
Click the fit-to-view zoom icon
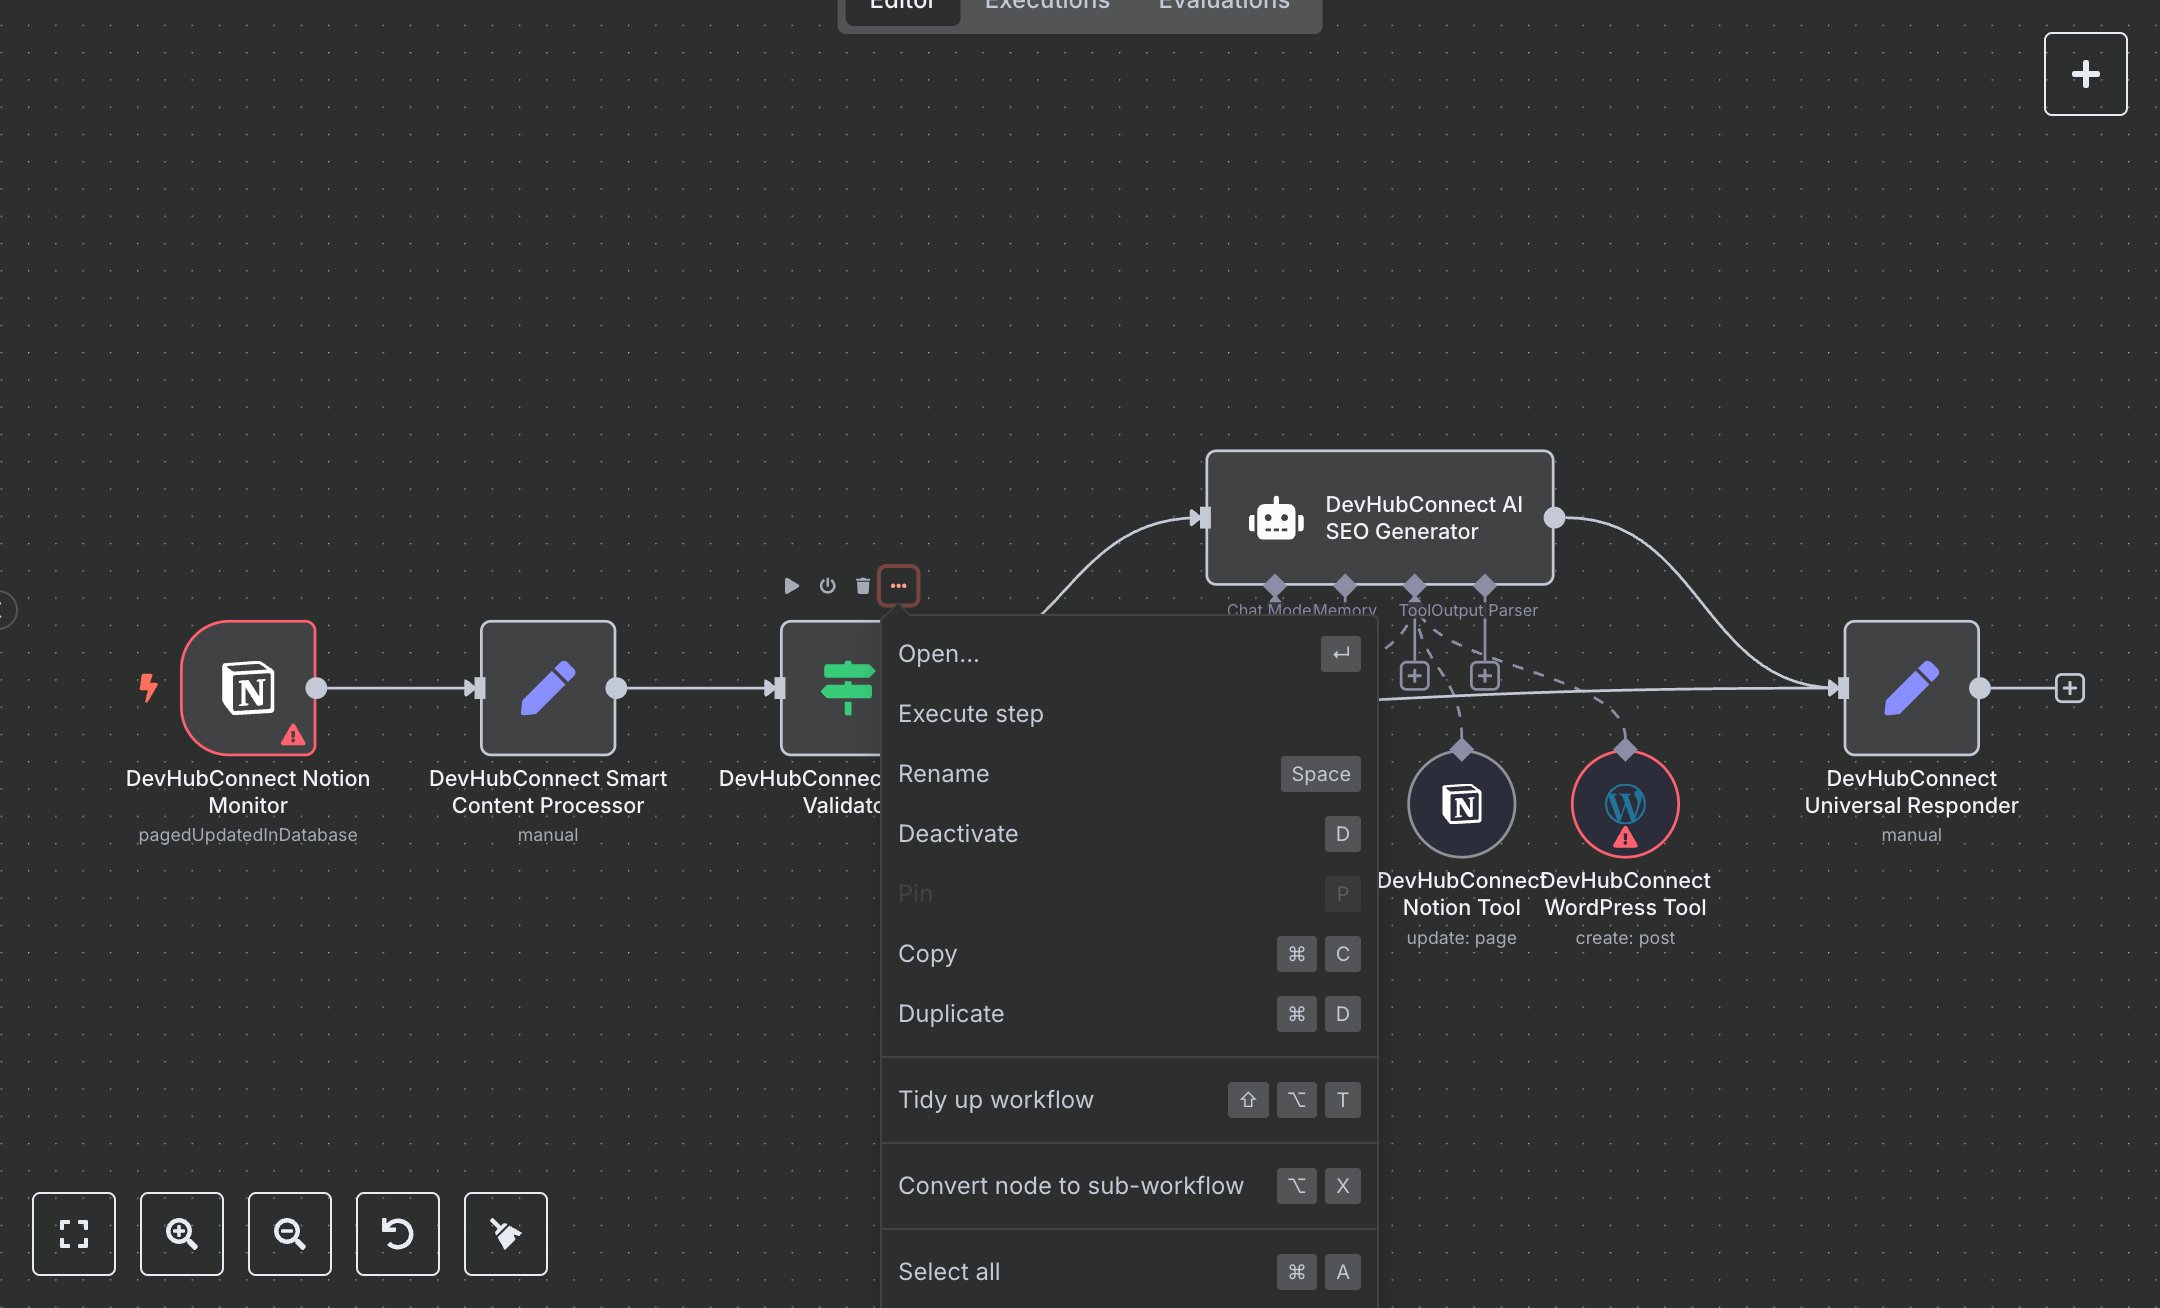(73, 1233)
